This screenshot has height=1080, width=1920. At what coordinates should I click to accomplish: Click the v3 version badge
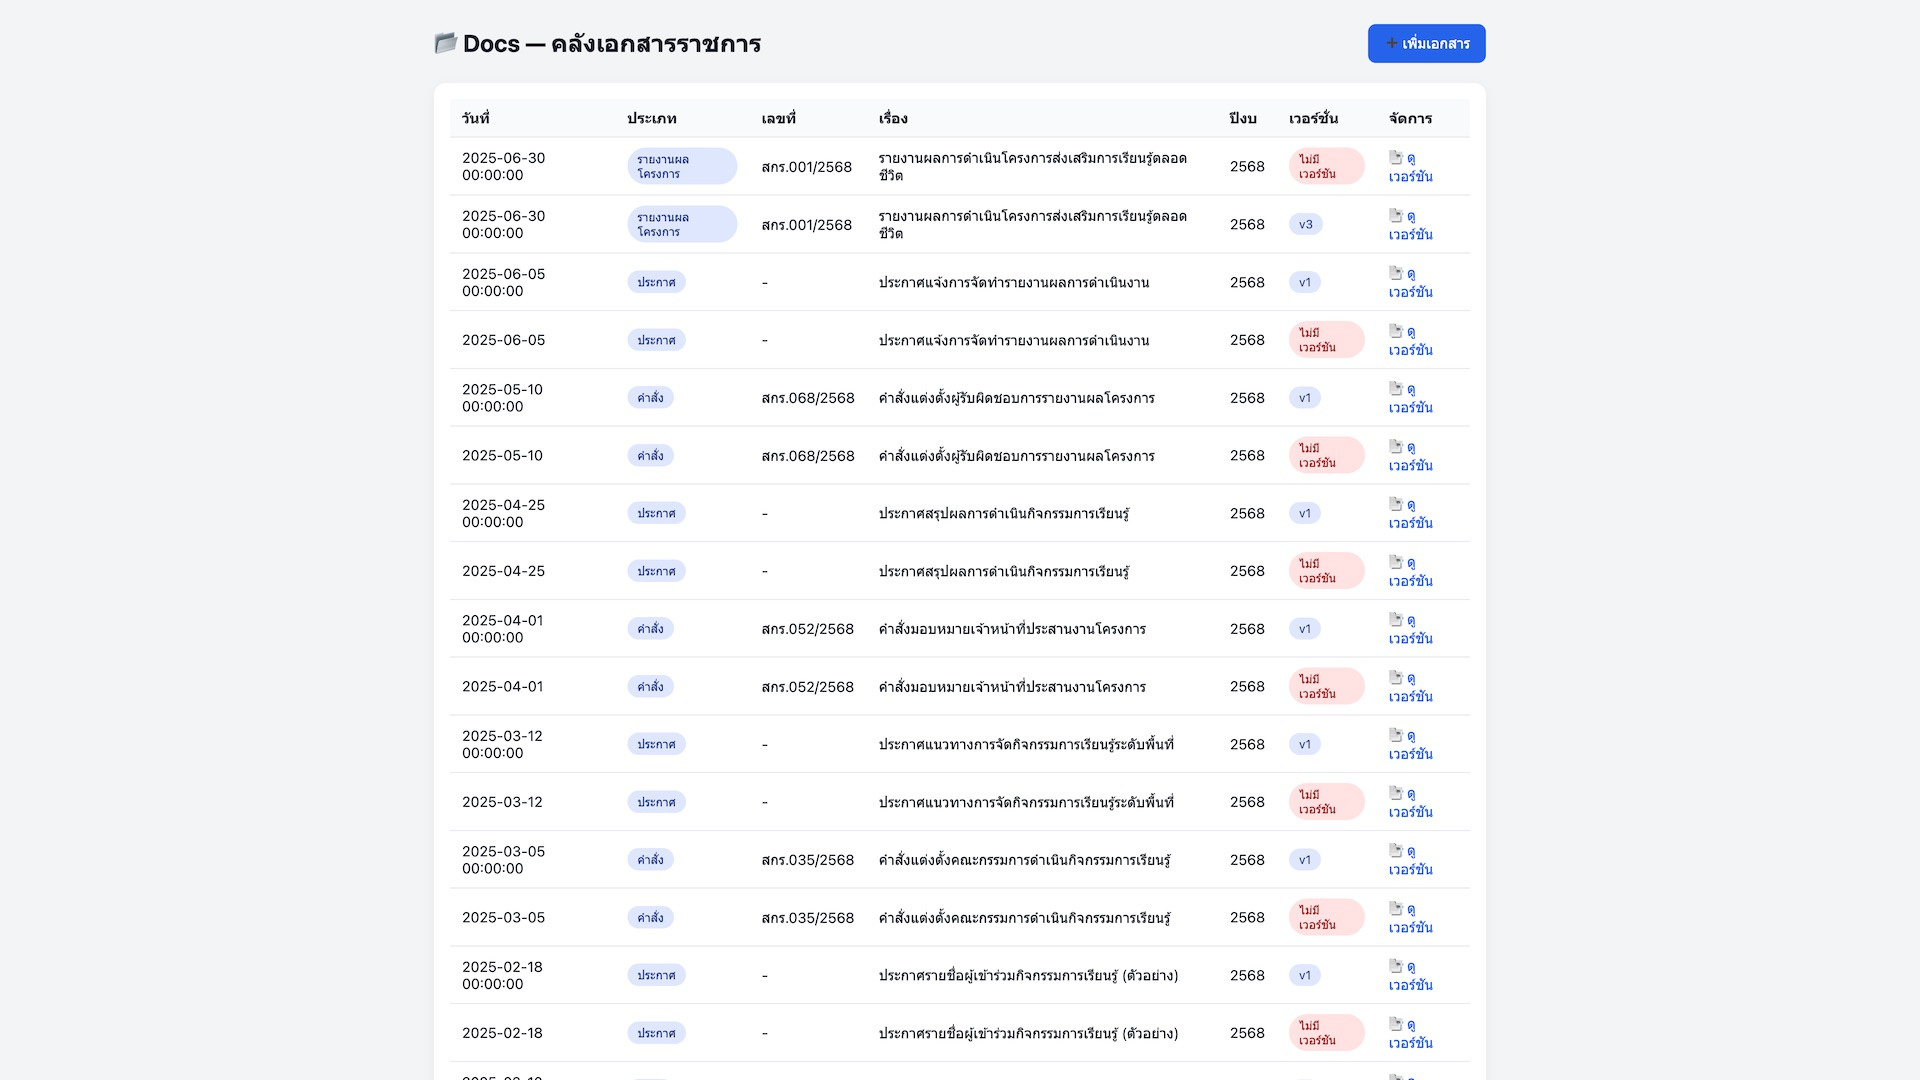point(1305,224)
